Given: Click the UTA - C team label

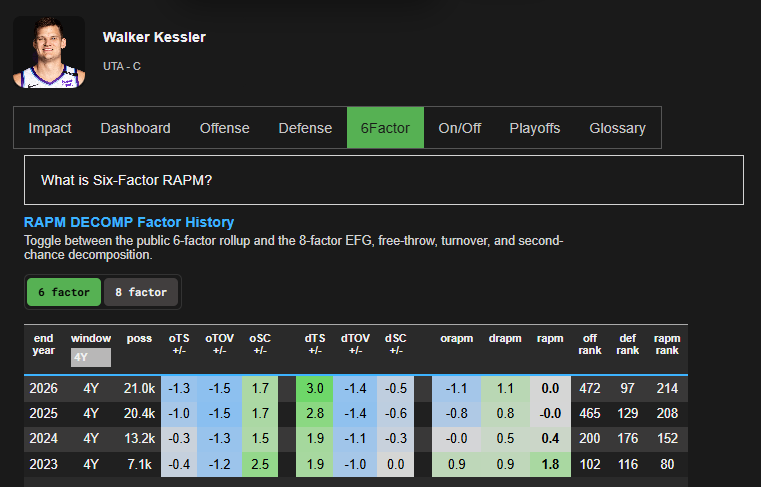Looking at the screenshot, I should tap(122, 66).
